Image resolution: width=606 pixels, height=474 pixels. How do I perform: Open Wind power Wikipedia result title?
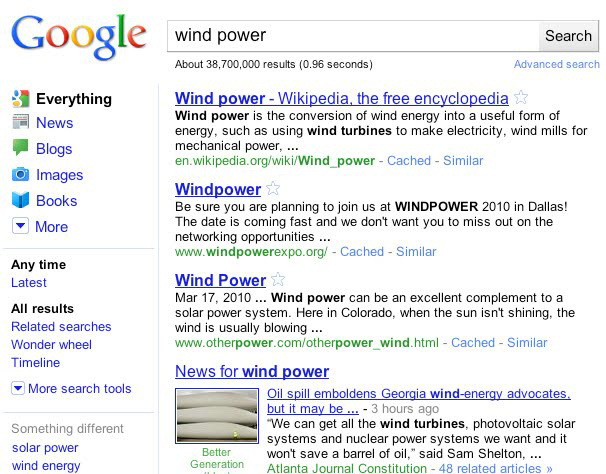(342, 99)
